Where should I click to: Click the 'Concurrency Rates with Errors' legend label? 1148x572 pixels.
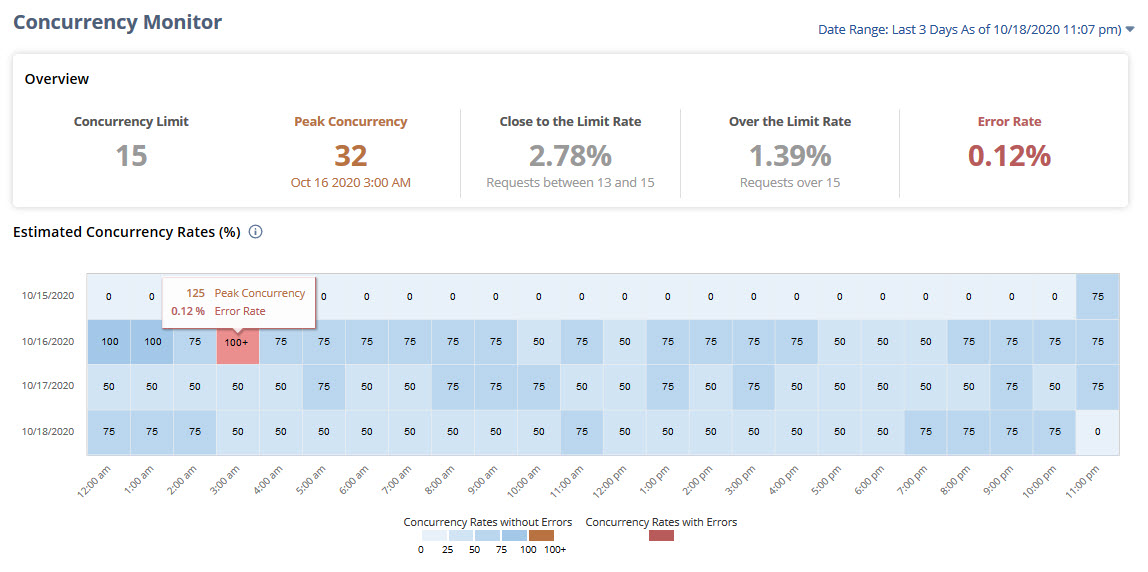(661, 522)
